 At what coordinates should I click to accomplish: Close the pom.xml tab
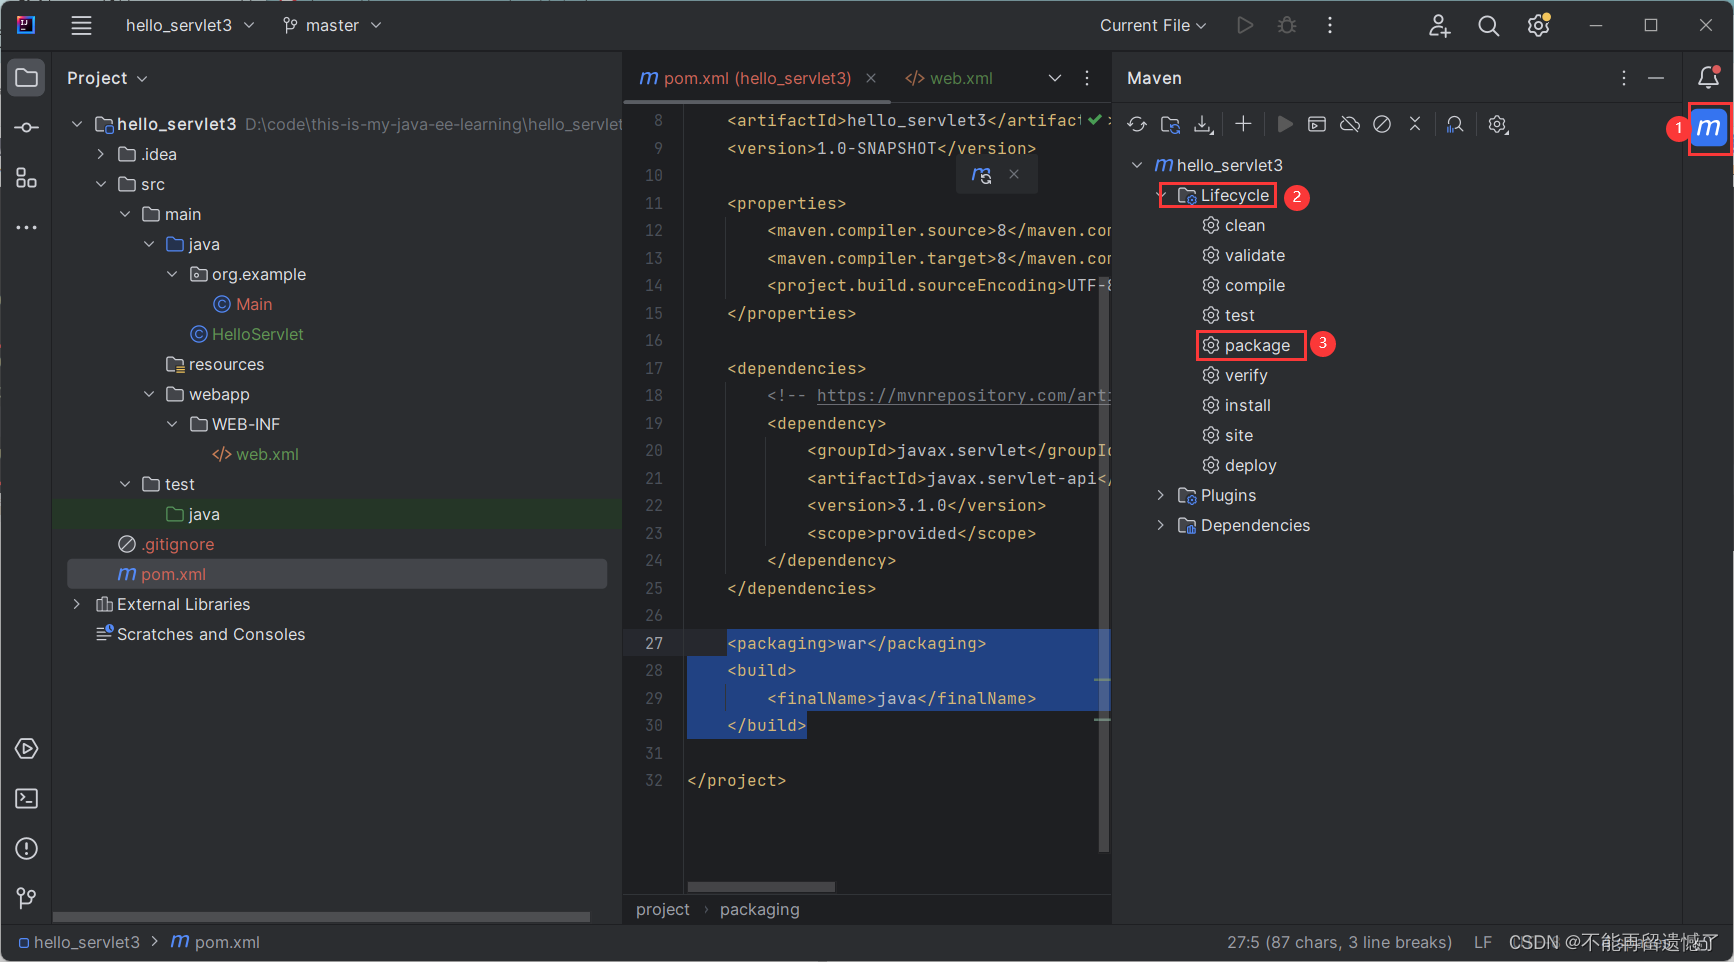871,78
